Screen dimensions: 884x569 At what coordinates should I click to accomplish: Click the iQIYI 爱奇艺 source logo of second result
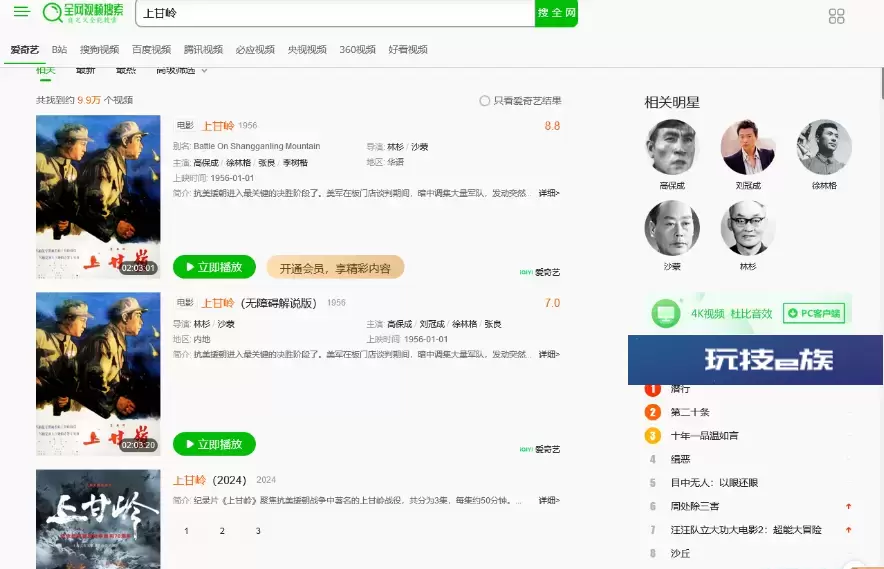[540, 449]
